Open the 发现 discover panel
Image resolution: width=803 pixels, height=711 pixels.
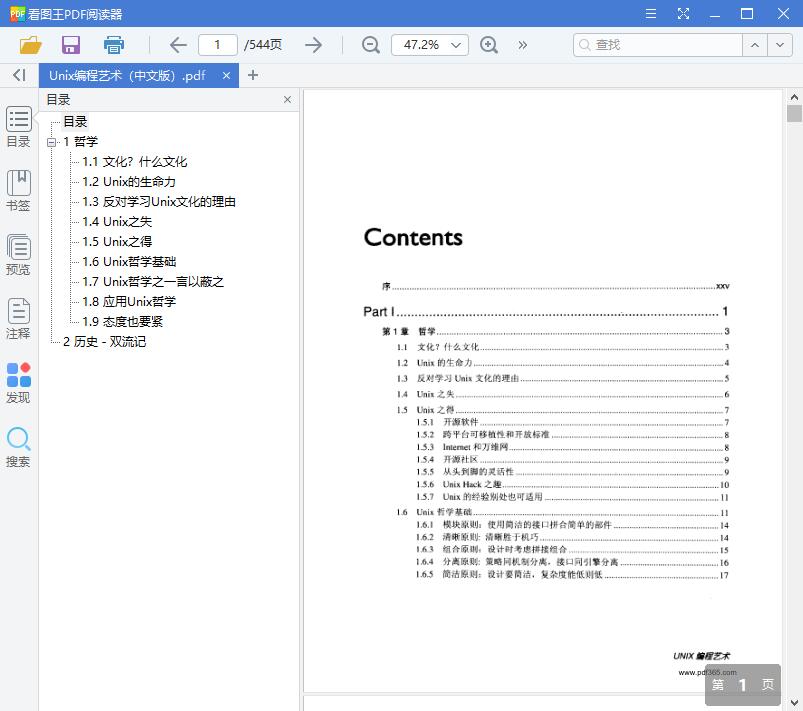(x=18, y=383)
